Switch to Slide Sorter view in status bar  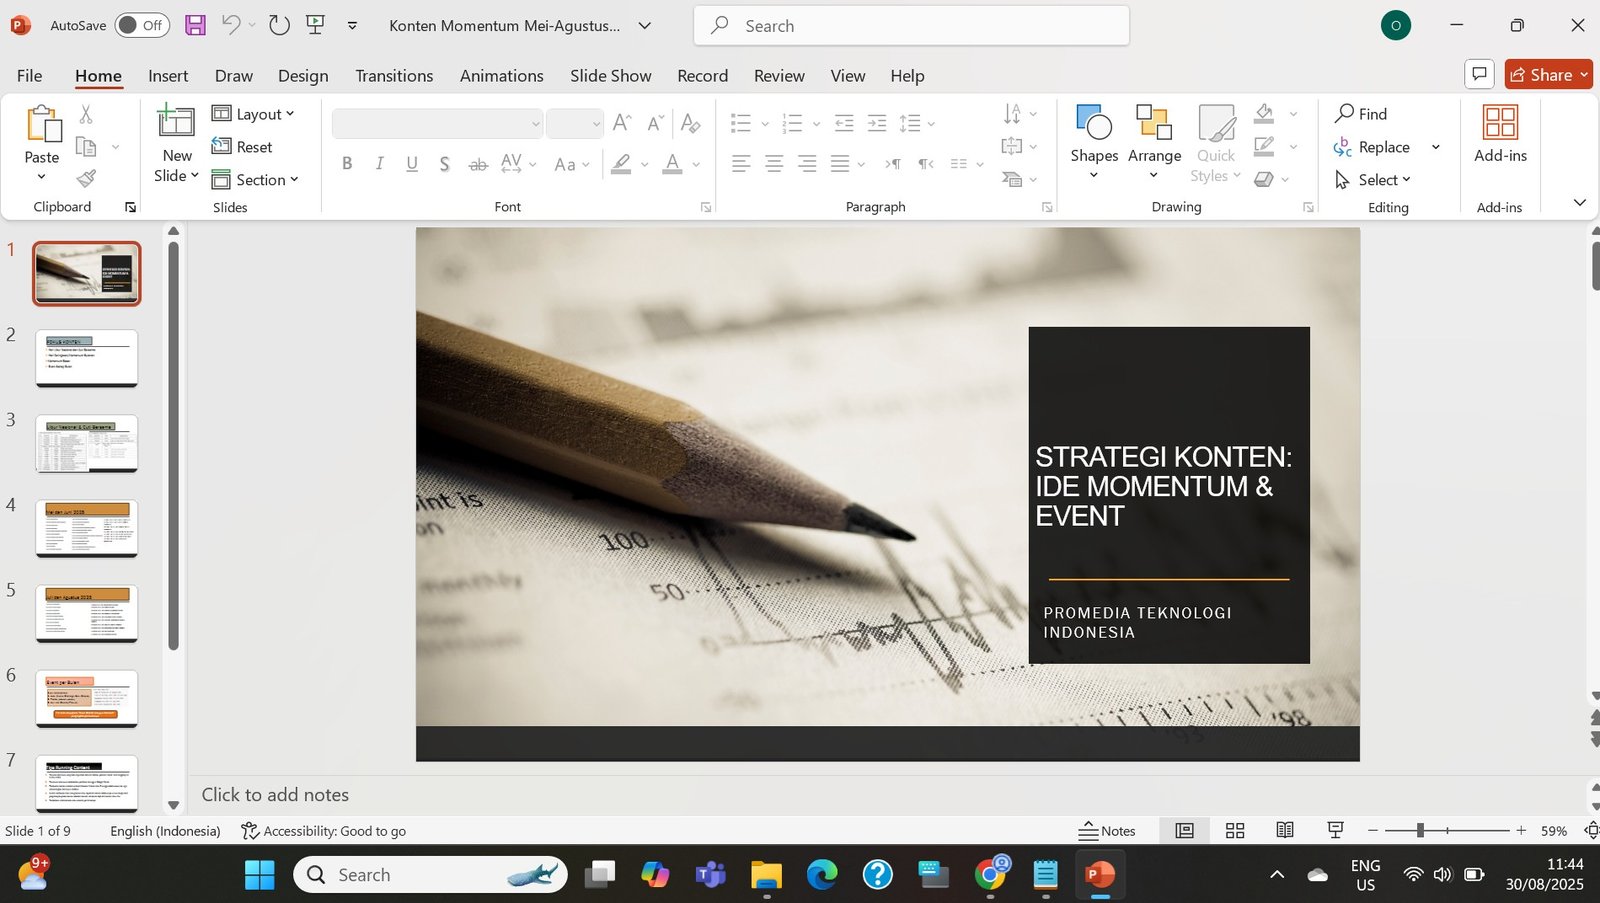(x=1234, y=830)
